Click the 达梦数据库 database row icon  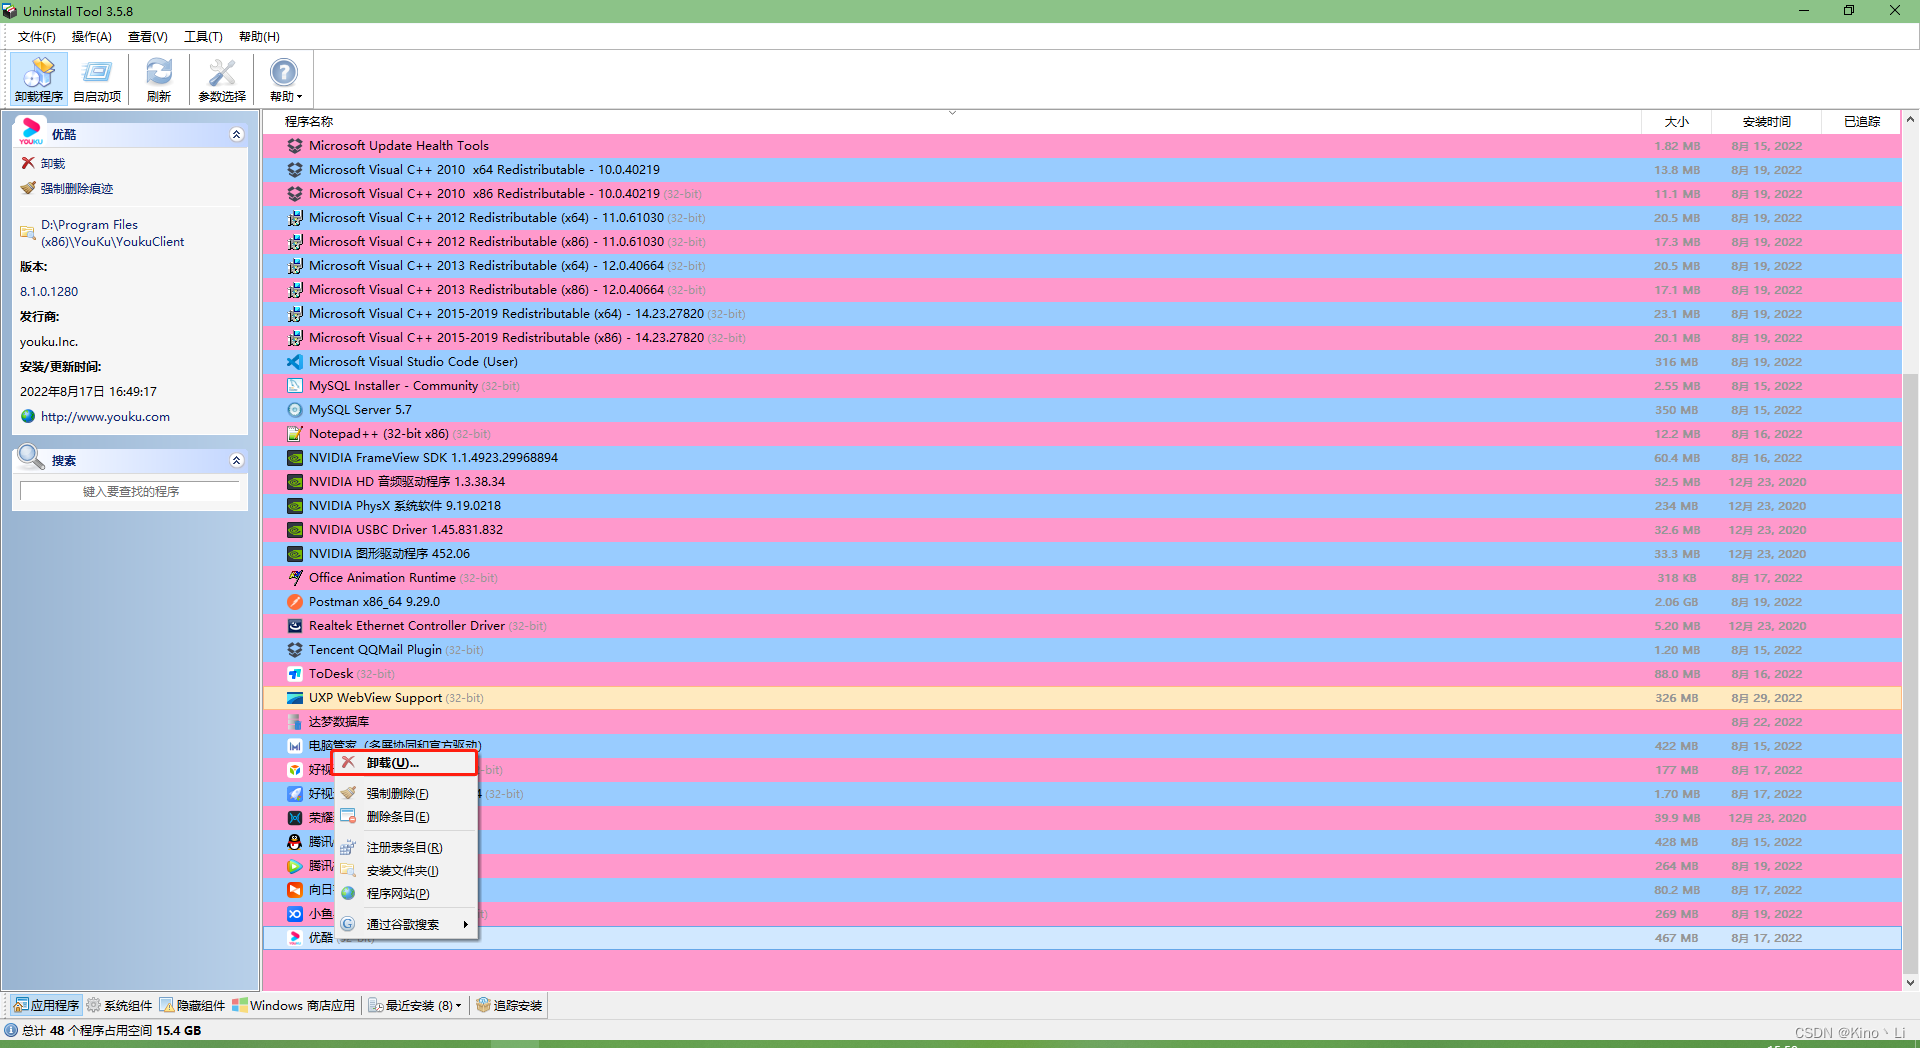pyautogui.click(x=295, y=722)
